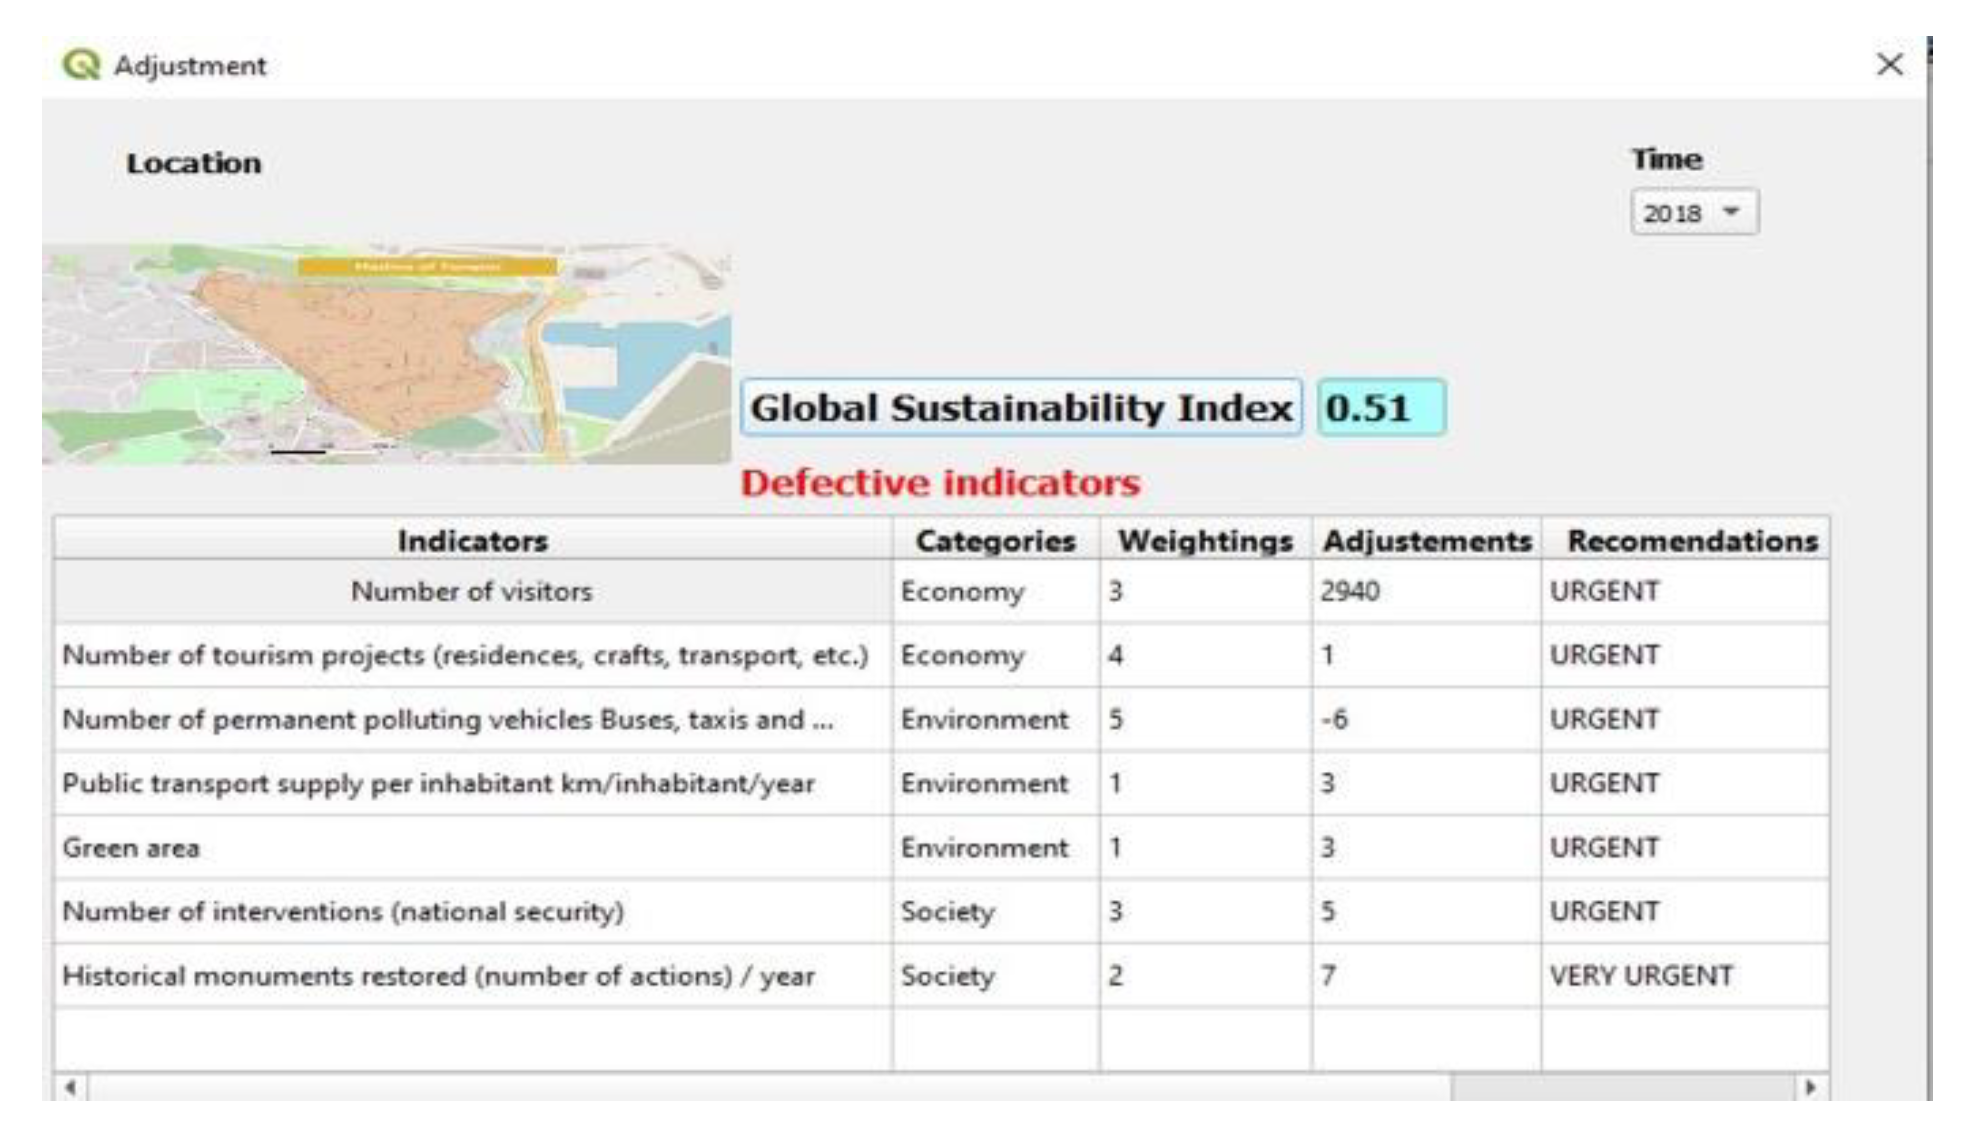Close the Adjustment dialog window
This screenshot has height=1146, width=1967.
tap(1889, 65)
